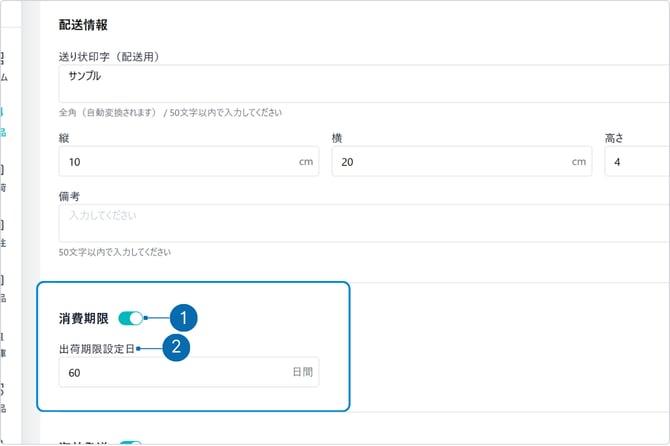This screenshot has height=446, width=670.
Task: Click into the 備考 notes field
Action: click(x=364, y=223)
